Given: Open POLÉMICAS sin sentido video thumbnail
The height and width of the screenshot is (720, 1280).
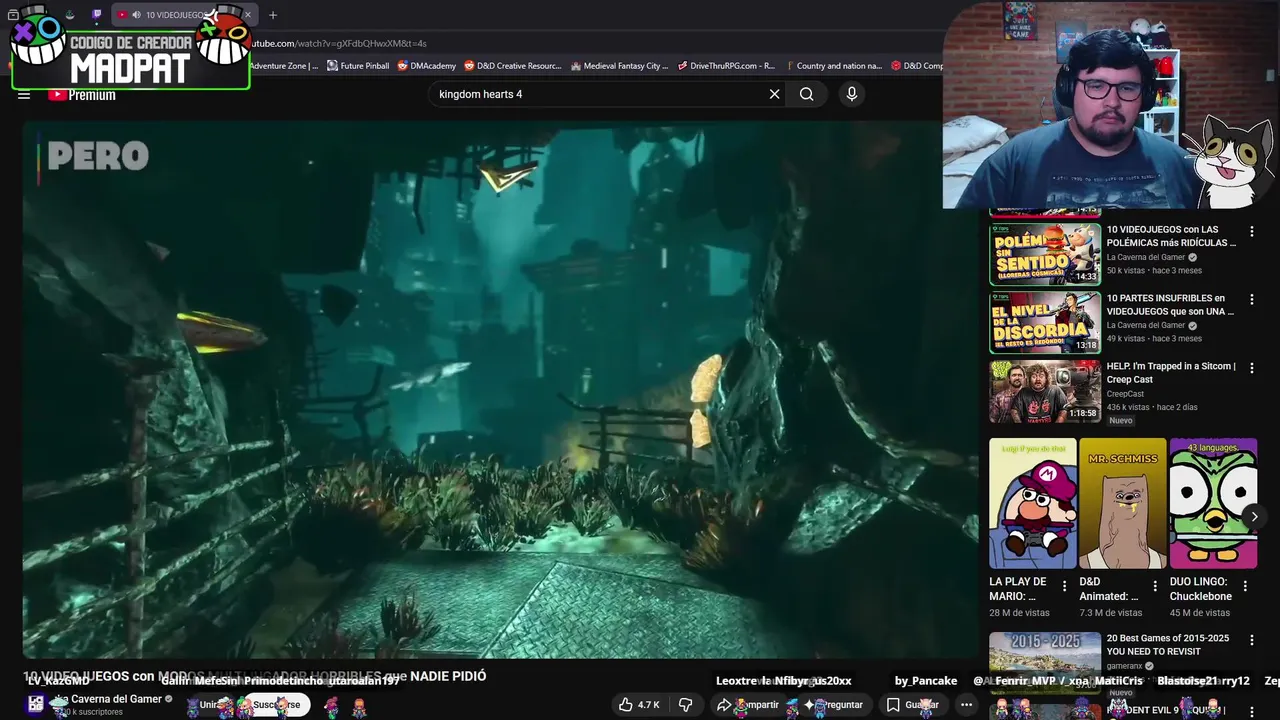Looking at the screenshot, I should pyautogui.click(x=1045, y=254).
